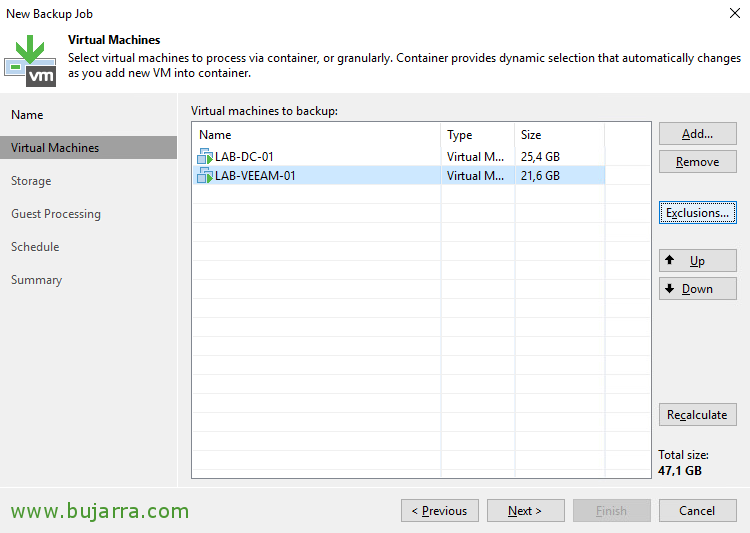This screenshot has width=750, height=533.
Task: Open the Exclusions settings
Action: click(697, 212)
